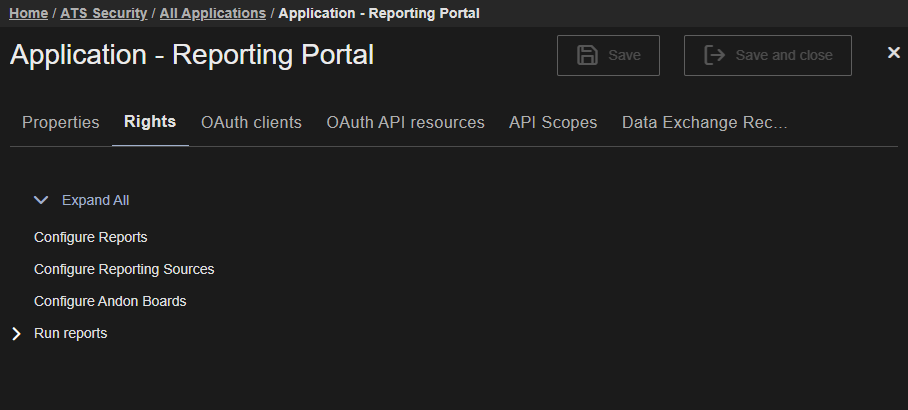Click the floppy disk Save icon
This screenshot has height=410, width=908.
[x=588, y=56]
